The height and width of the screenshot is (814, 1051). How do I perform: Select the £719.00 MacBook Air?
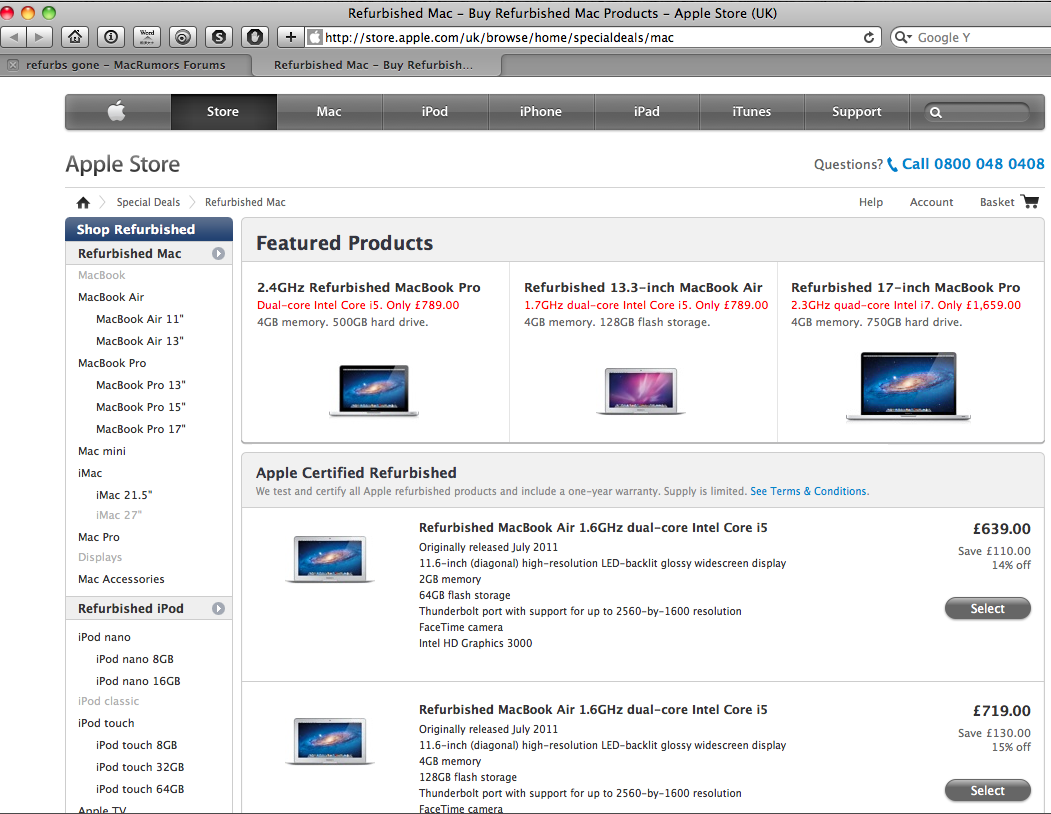click(988, 791)
